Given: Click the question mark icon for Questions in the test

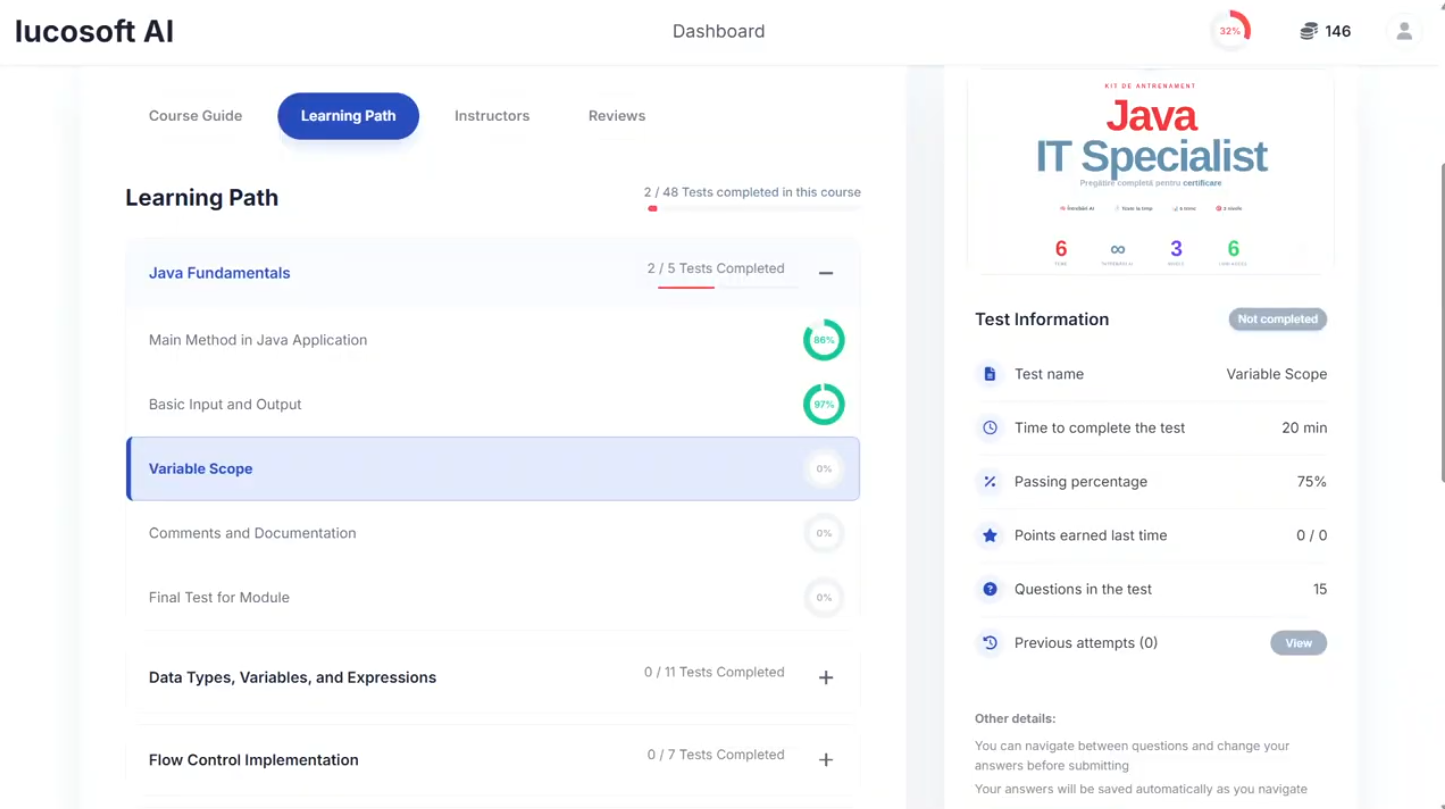Looking at the screenshot, I should [989, 589].
